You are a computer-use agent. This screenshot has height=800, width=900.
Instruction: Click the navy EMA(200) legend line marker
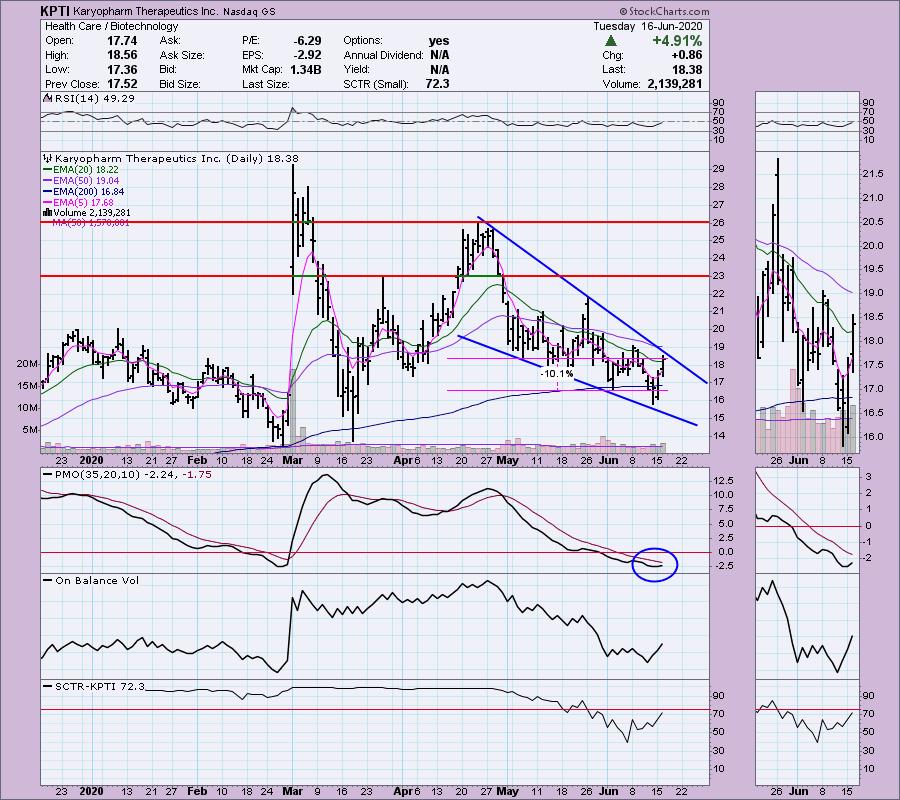(x=48, y=192)
